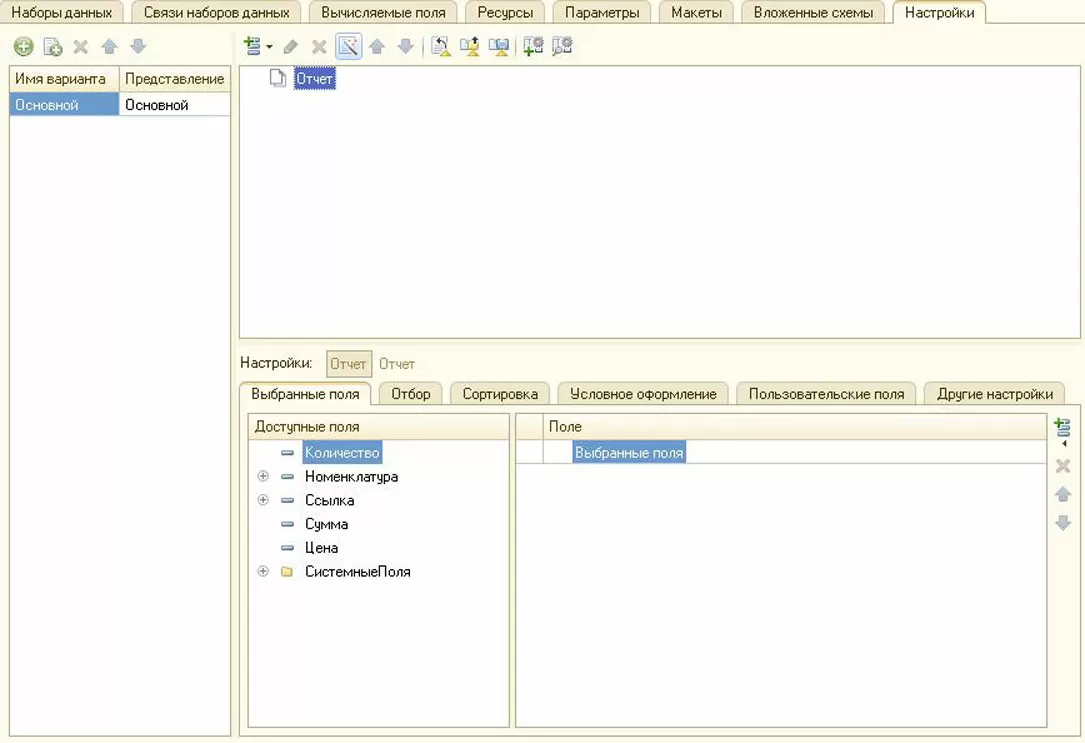Image resolution: width=1085 pixels, height=743 pixels.
Task: Click the add selected field icon
Action: coord(1062,428)
